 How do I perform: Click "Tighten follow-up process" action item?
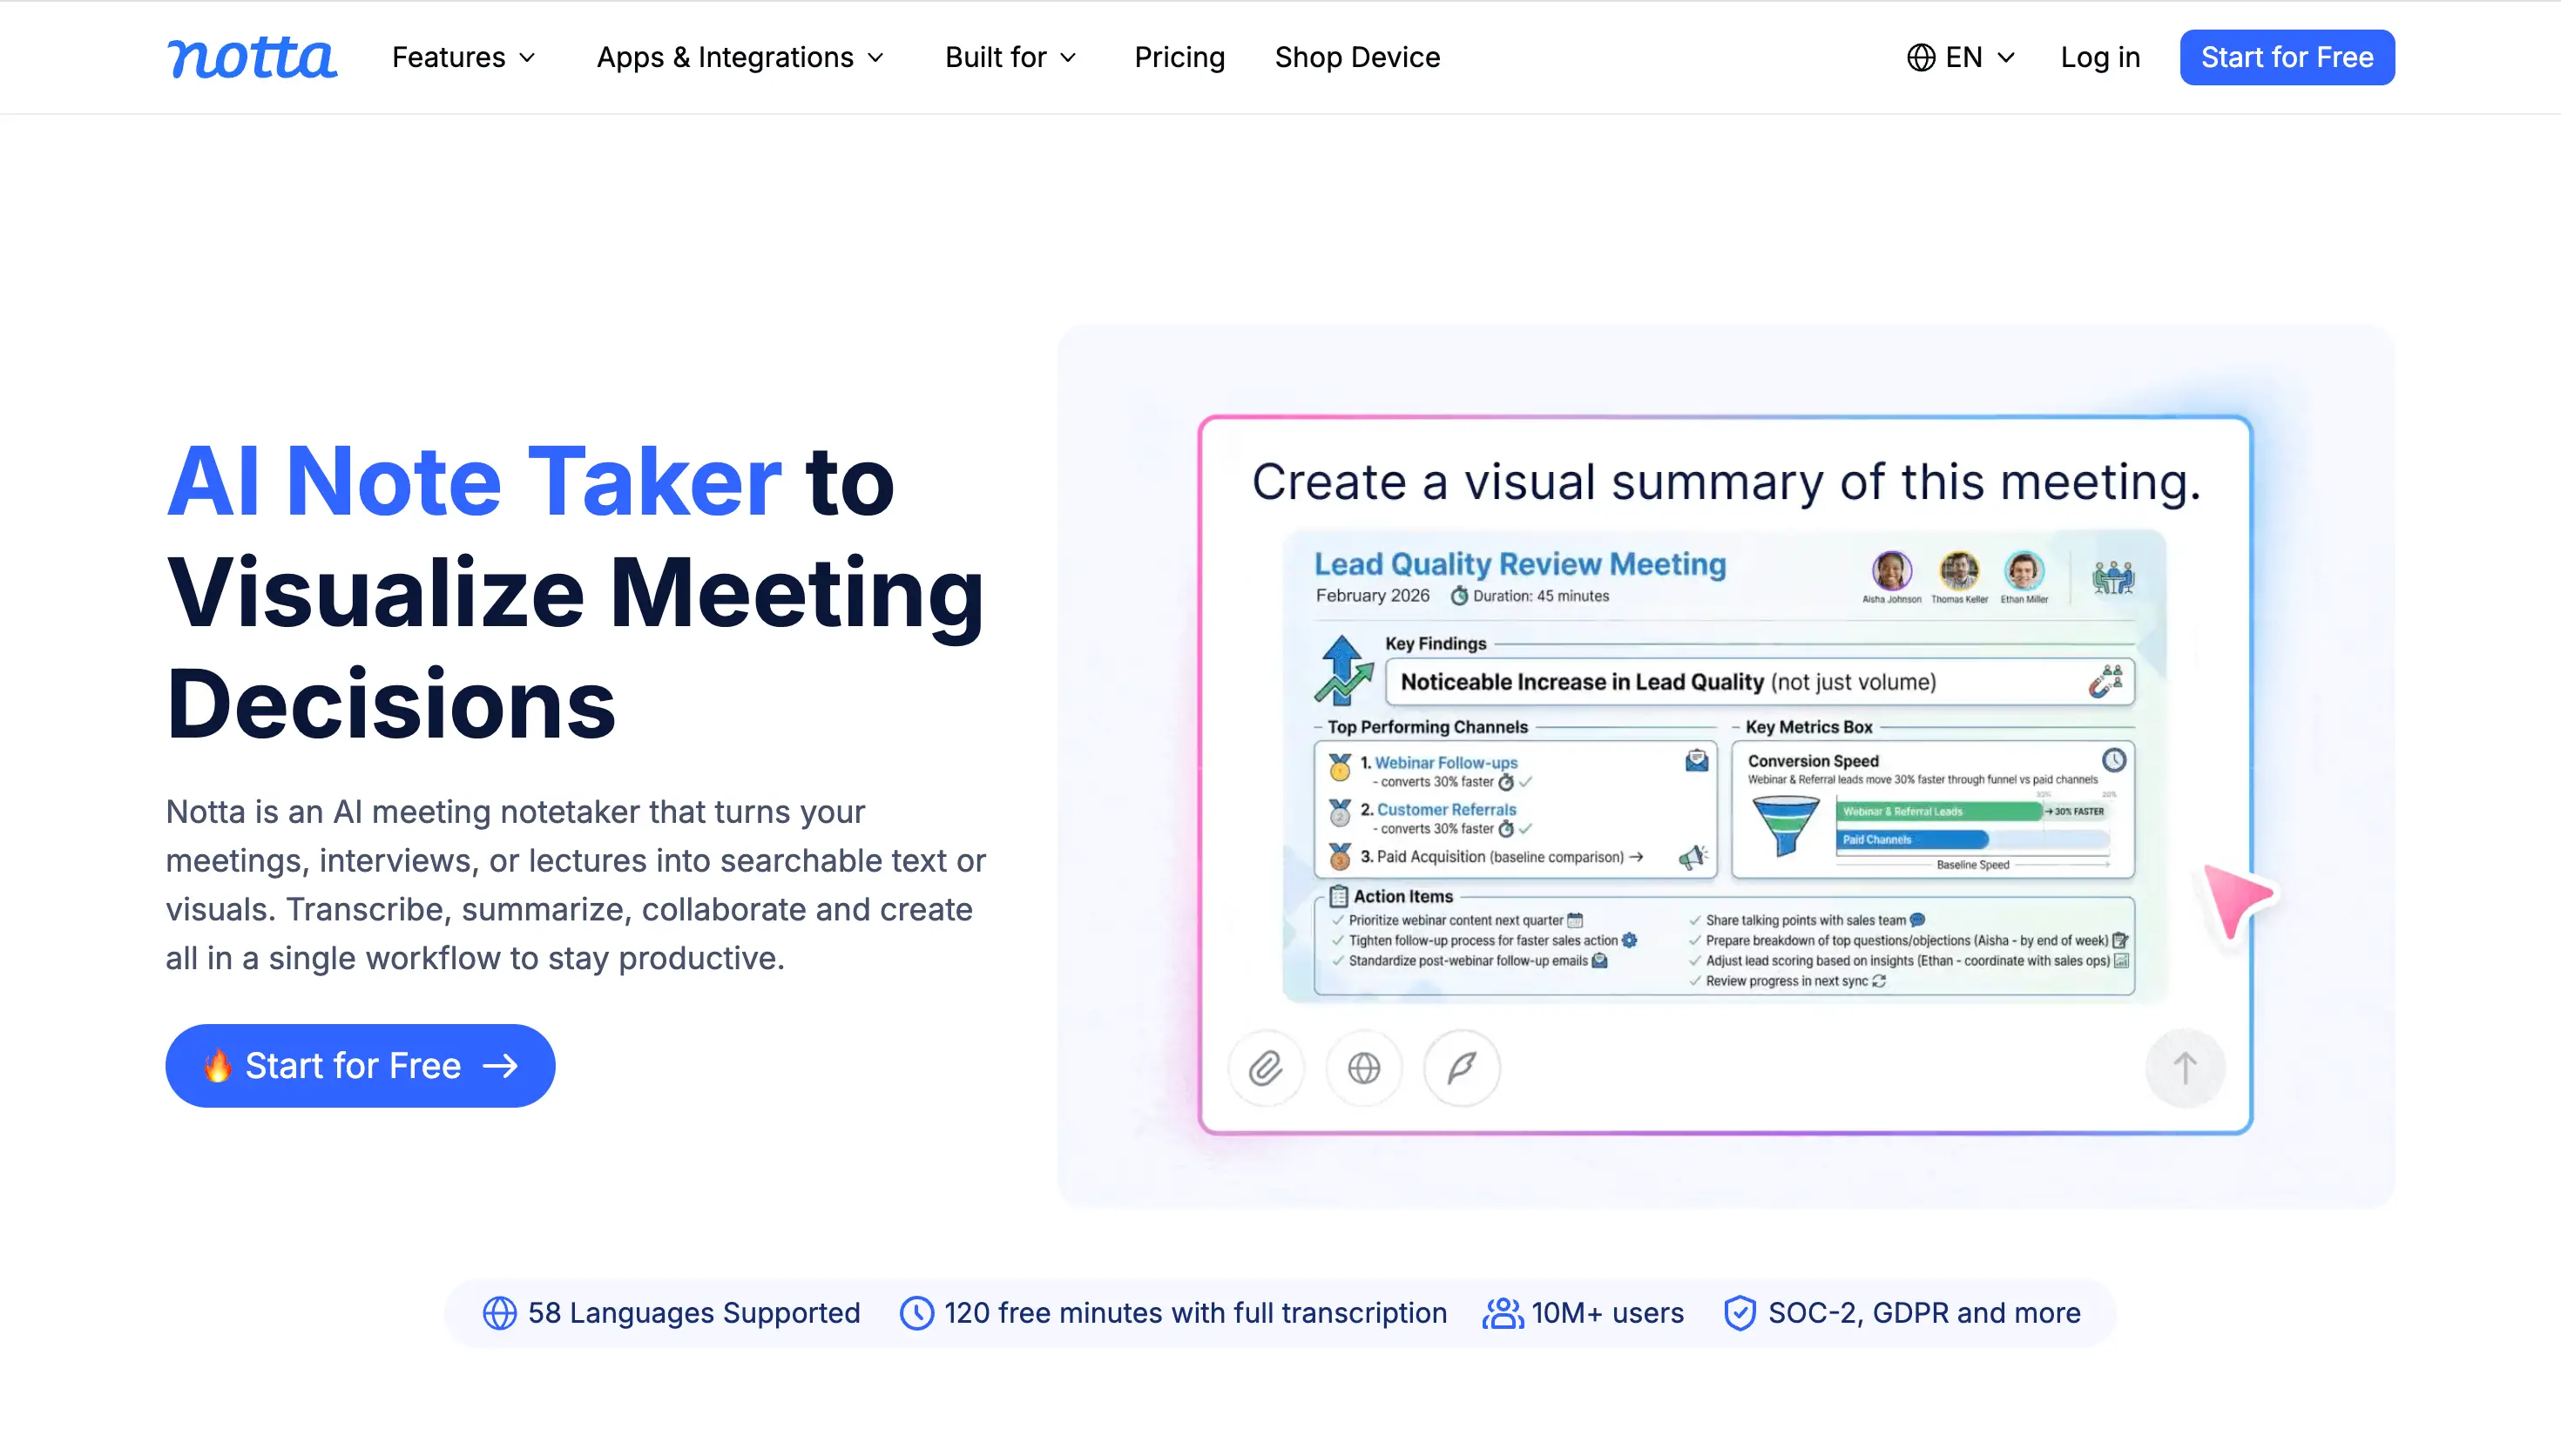(1482, 941)
